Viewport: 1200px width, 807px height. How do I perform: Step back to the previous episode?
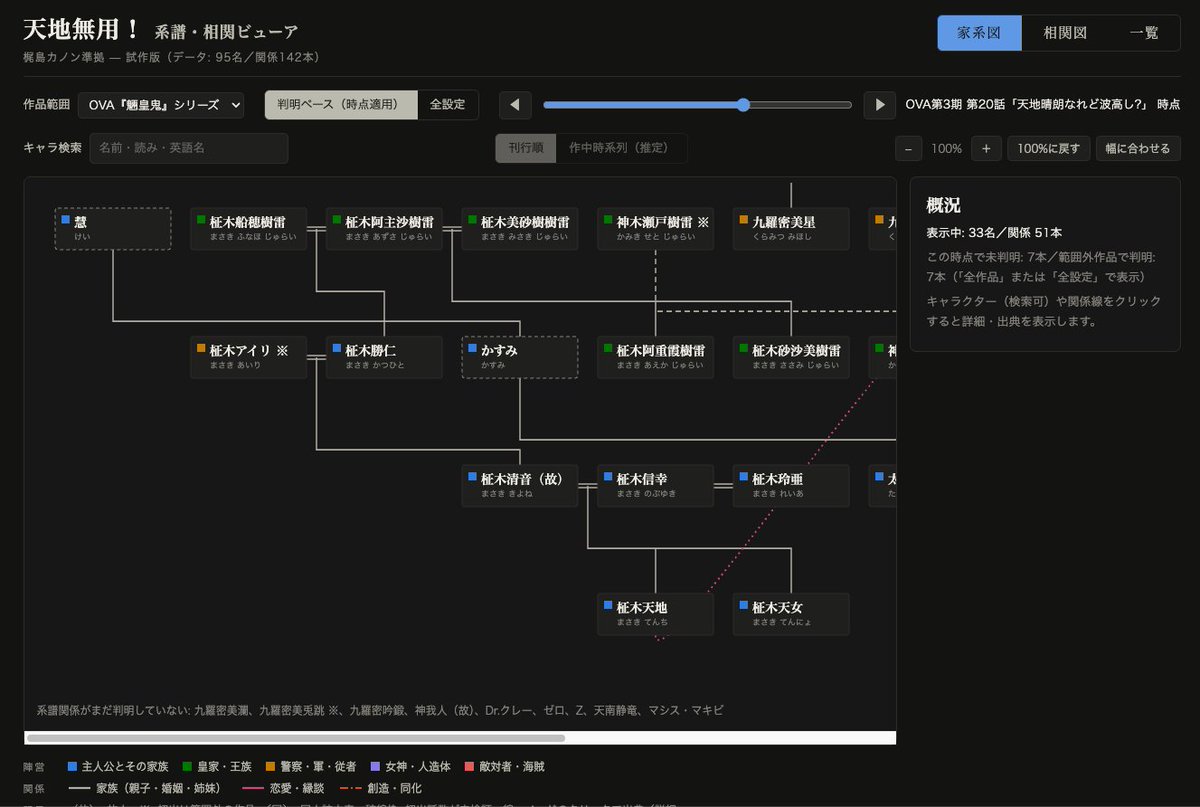515,105
